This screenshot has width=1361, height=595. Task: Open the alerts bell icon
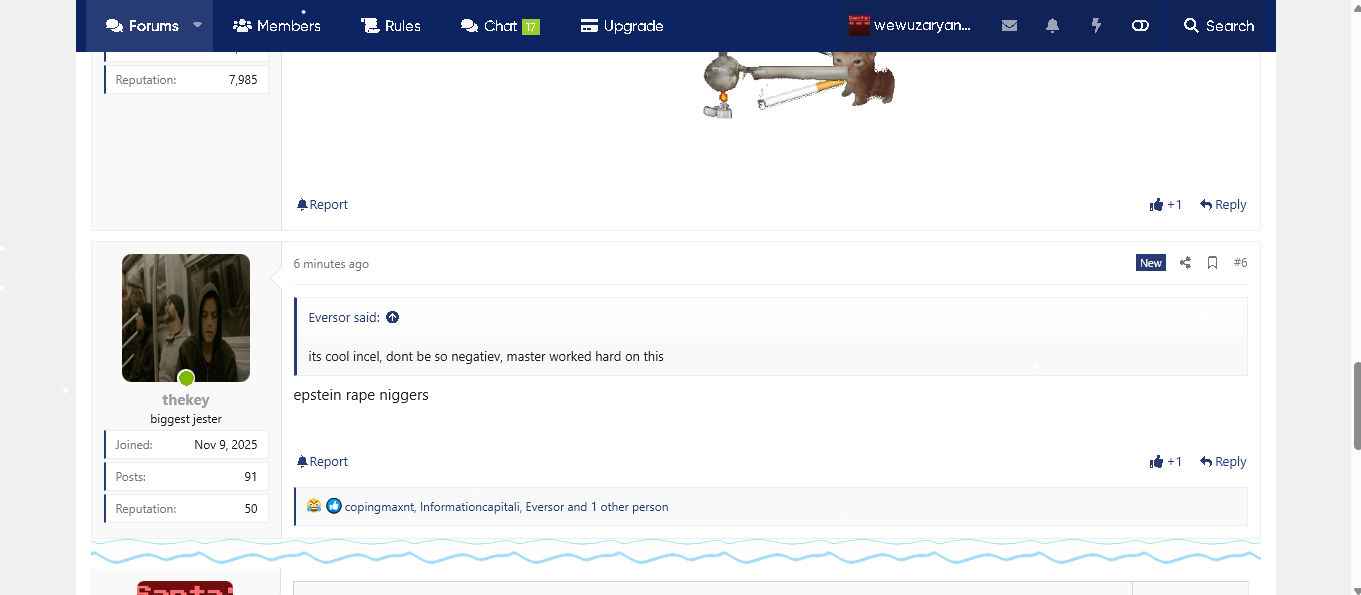click(x=1052, y=26)
